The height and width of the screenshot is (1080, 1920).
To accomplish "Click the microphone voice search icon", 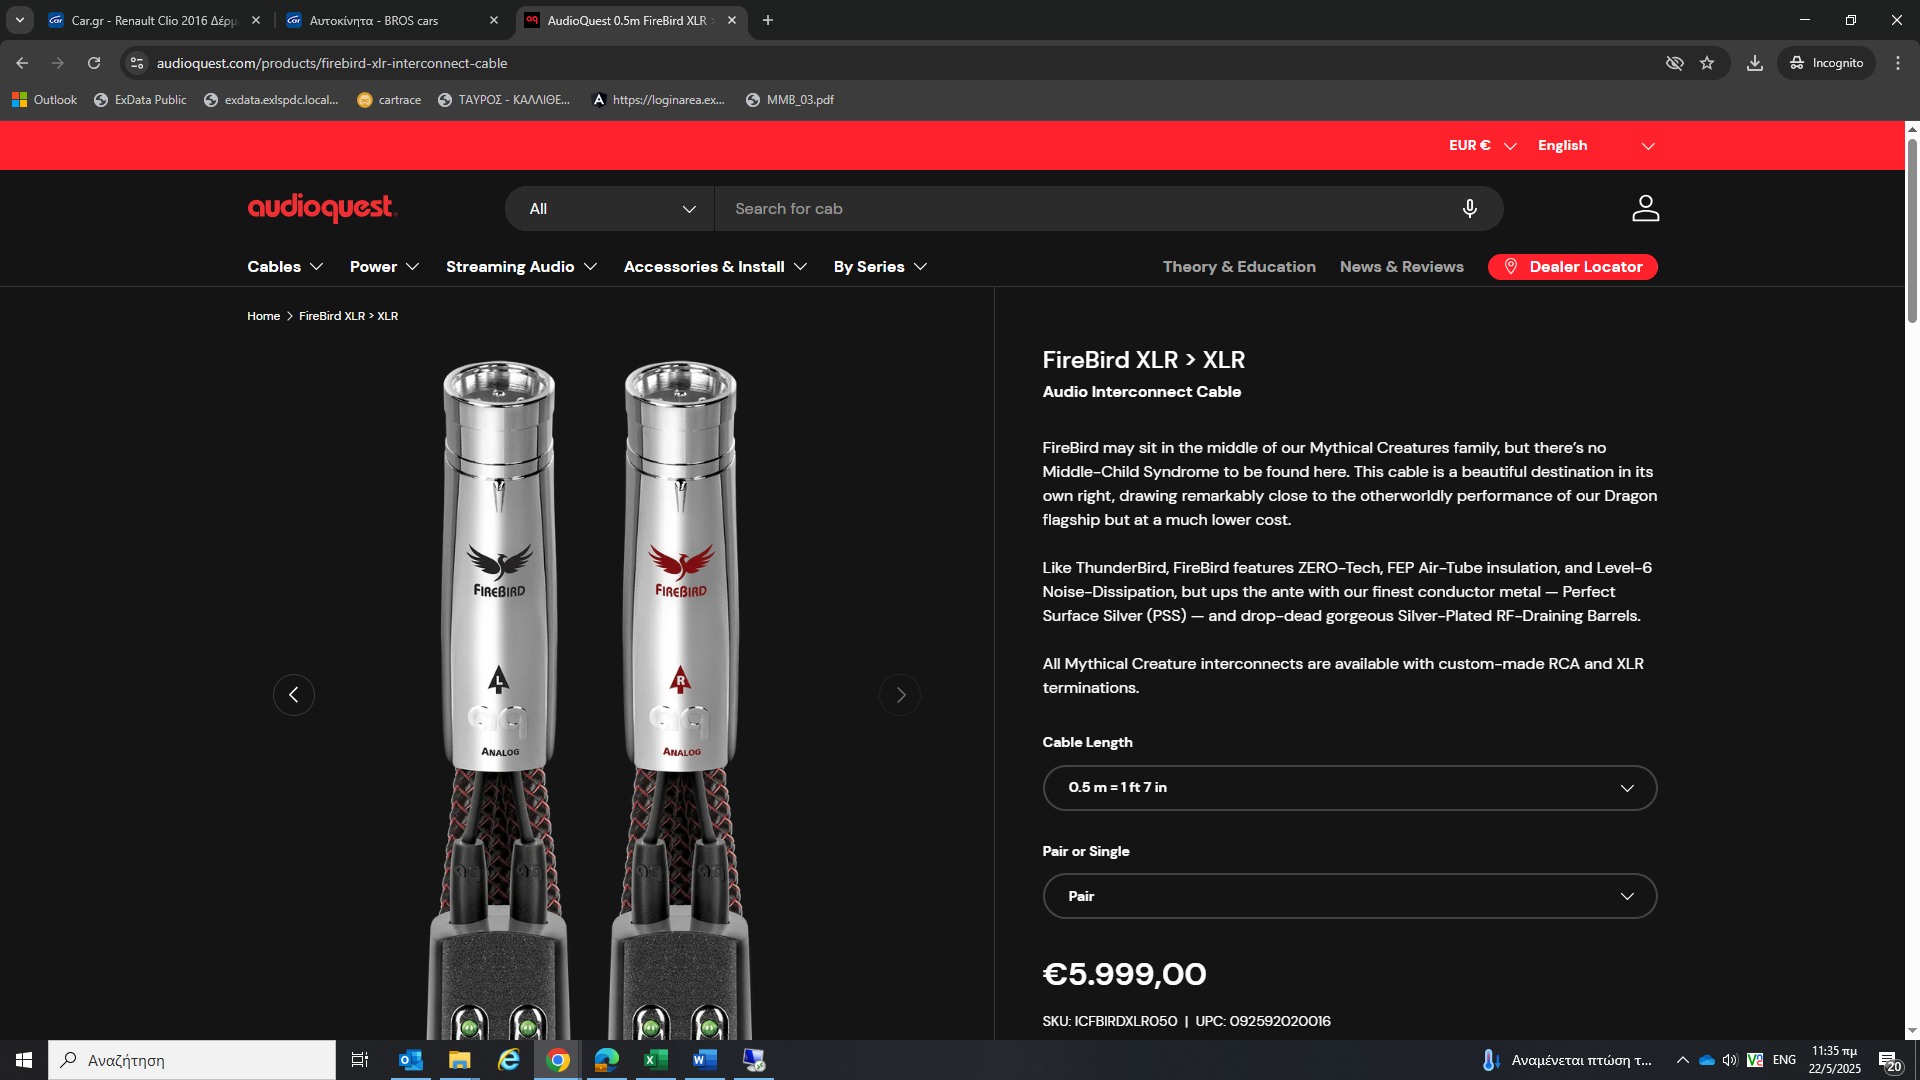I will click(1469, 208).
